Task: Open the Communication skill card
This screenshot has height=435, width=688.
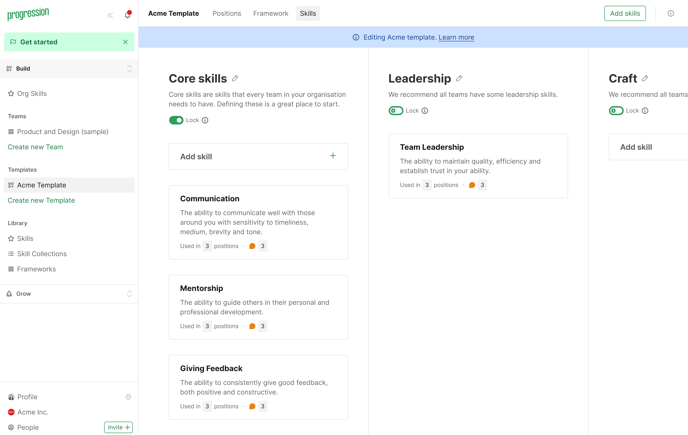Action: point(258,221)
